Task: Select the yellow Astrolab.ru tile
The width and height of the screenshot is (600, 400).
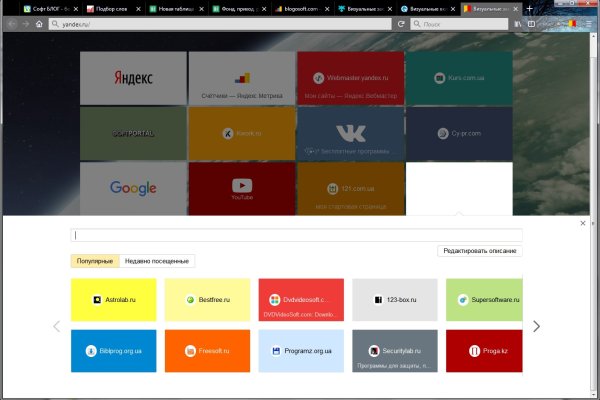Action: (x=113, y=300)
